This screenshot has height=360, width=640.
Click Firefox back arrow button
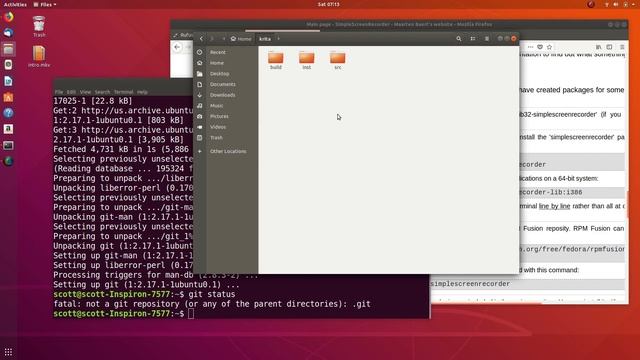[177, 47]
